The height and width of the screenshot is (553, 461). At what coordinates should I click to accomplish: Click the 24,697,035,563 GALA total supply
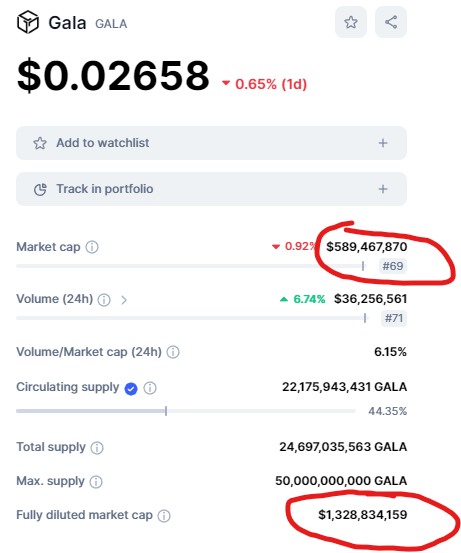click(x=343, y=447)
